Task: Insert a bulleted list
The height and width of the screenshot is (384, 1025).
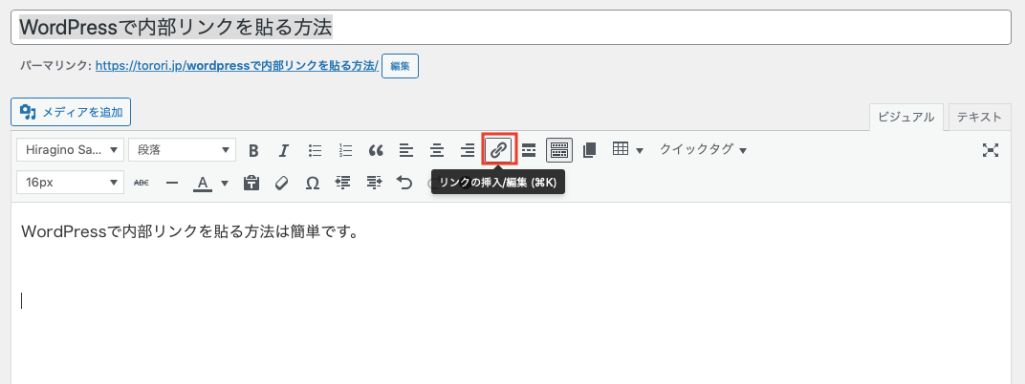Action: pos(315,150)
